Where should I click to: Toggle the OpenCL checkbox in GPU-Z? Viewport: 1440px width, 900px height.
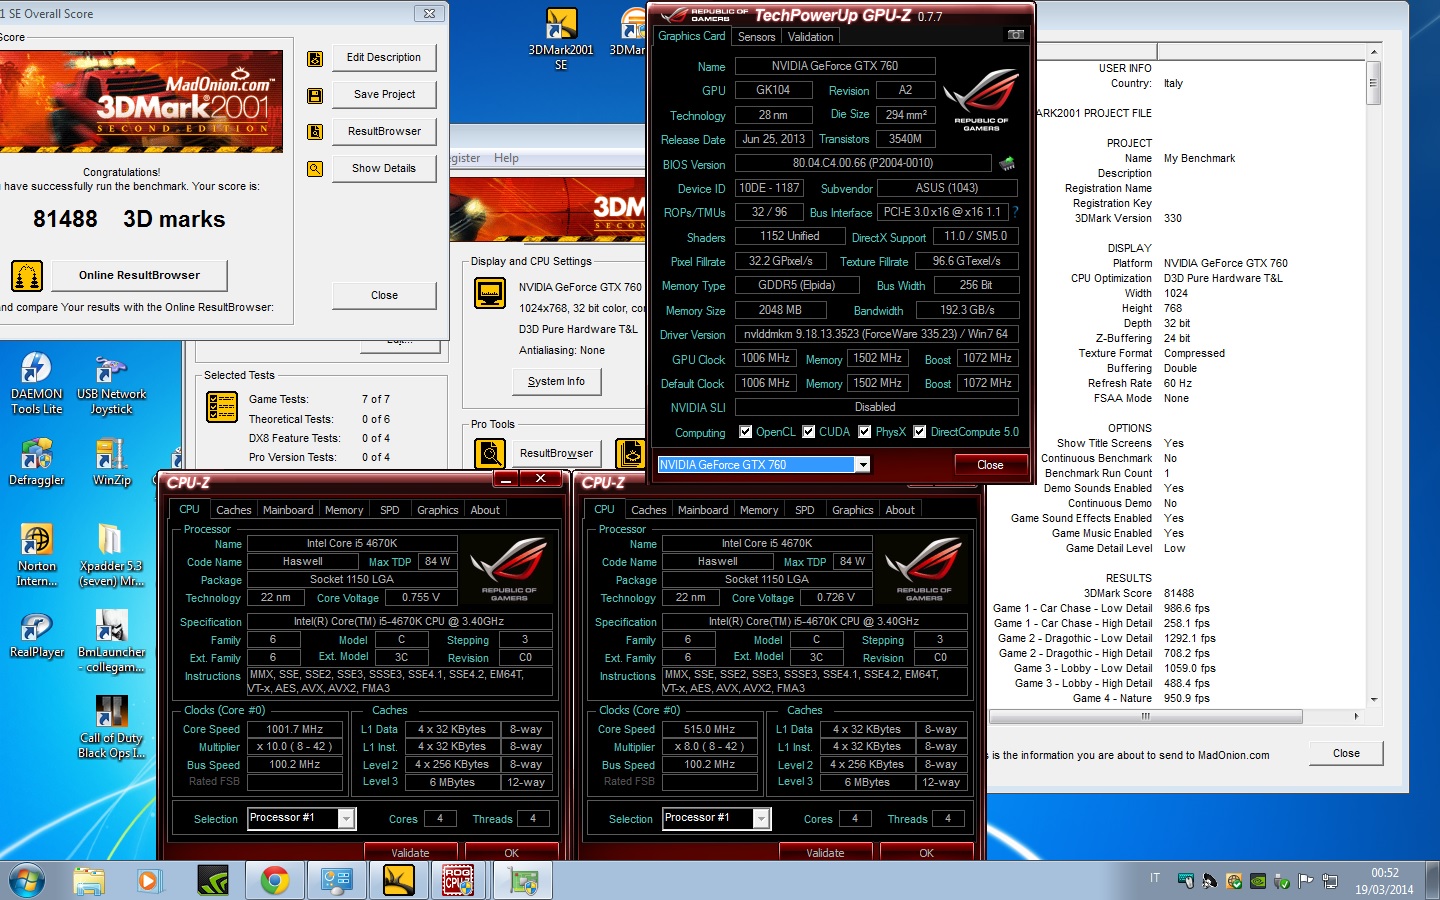coord(745,432)
